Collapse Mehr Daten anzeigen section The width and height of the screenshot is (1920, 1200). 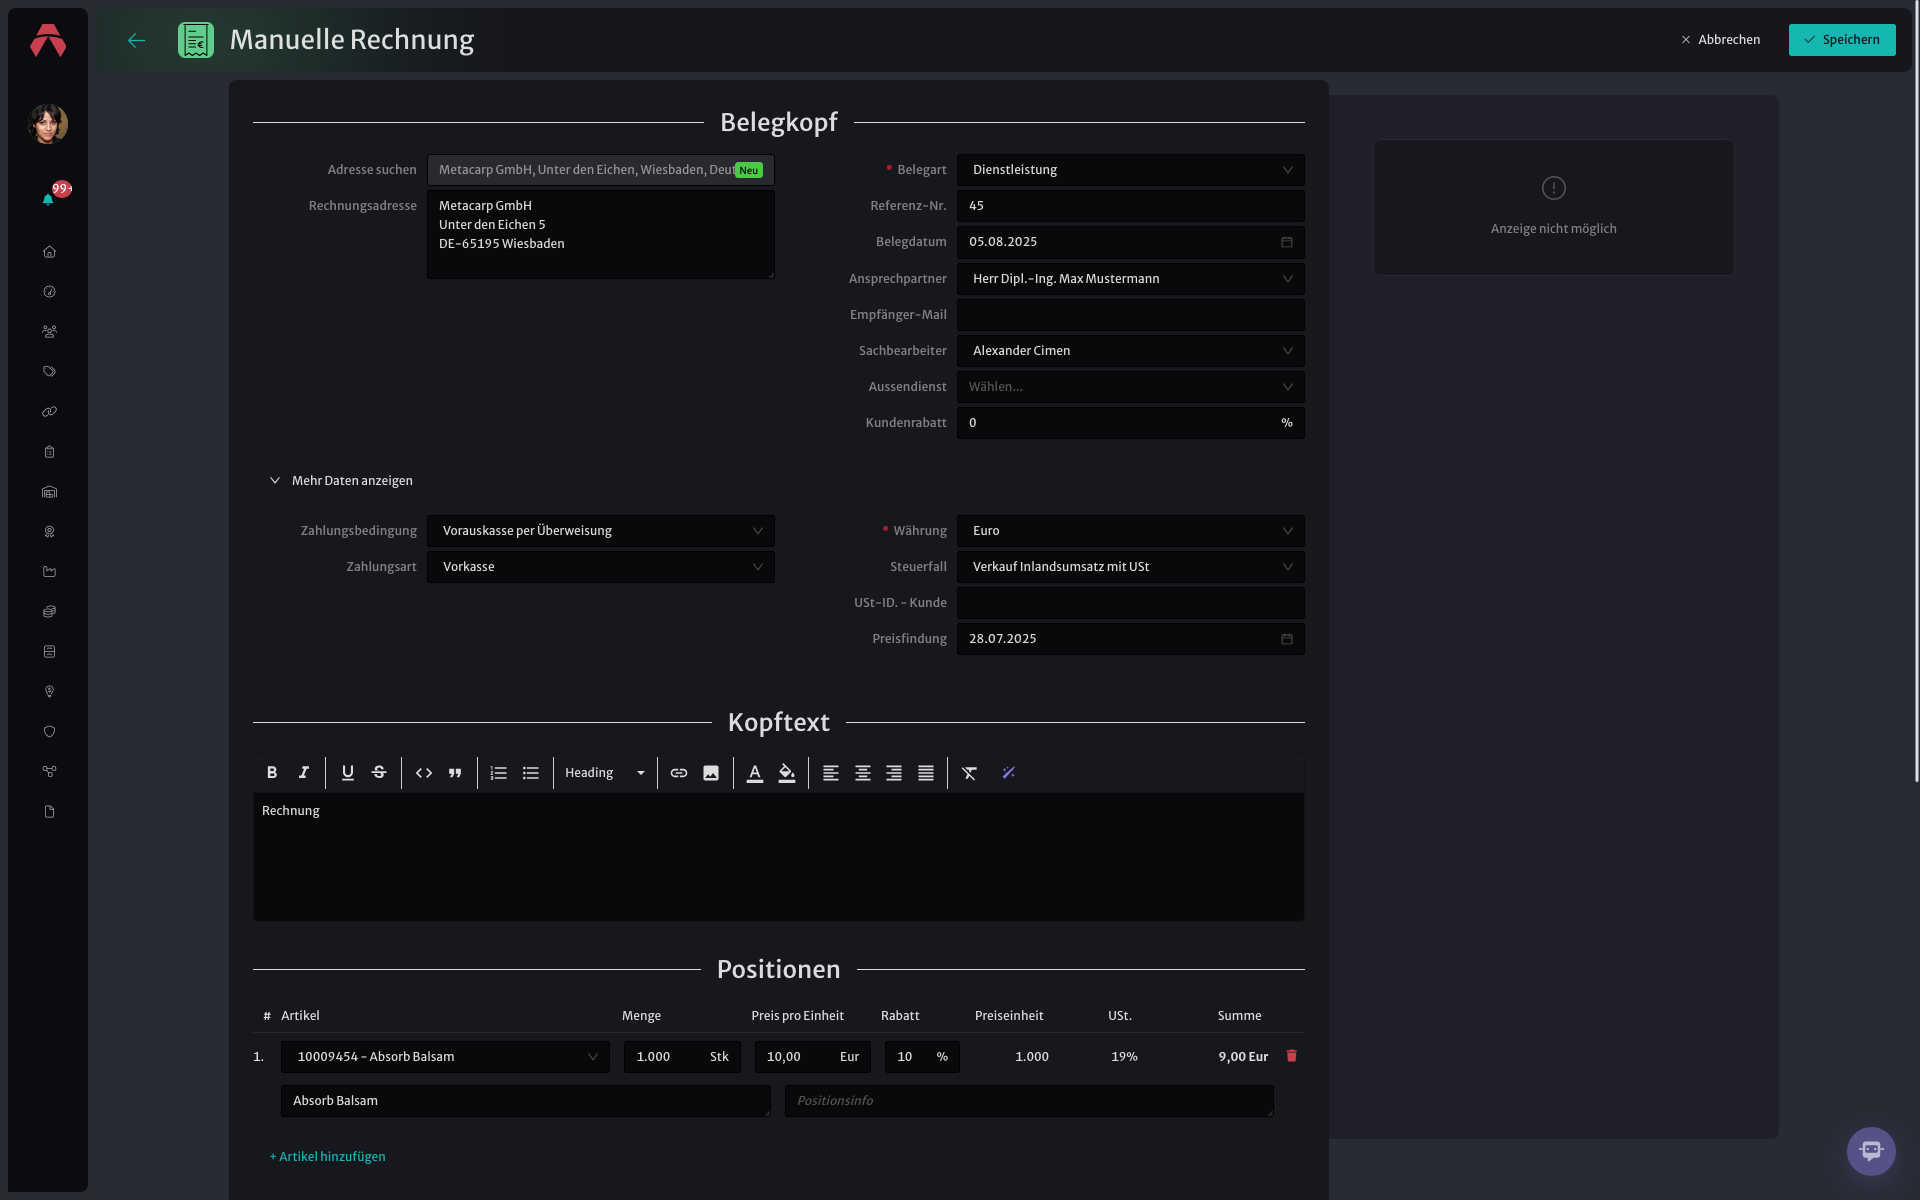(x=341, y=481)
